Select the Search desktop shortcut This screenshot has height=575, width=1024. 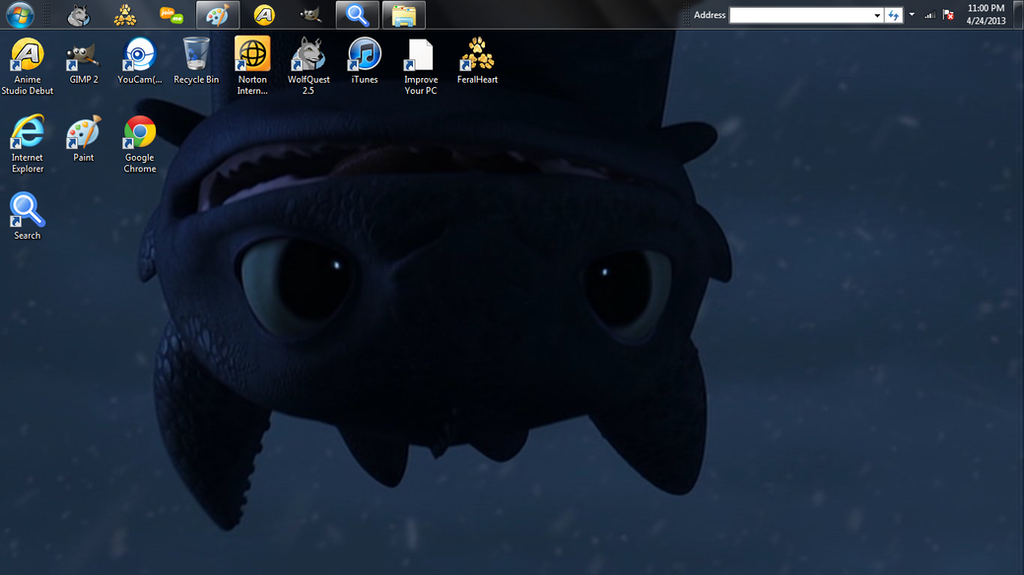tap(27, 216)
